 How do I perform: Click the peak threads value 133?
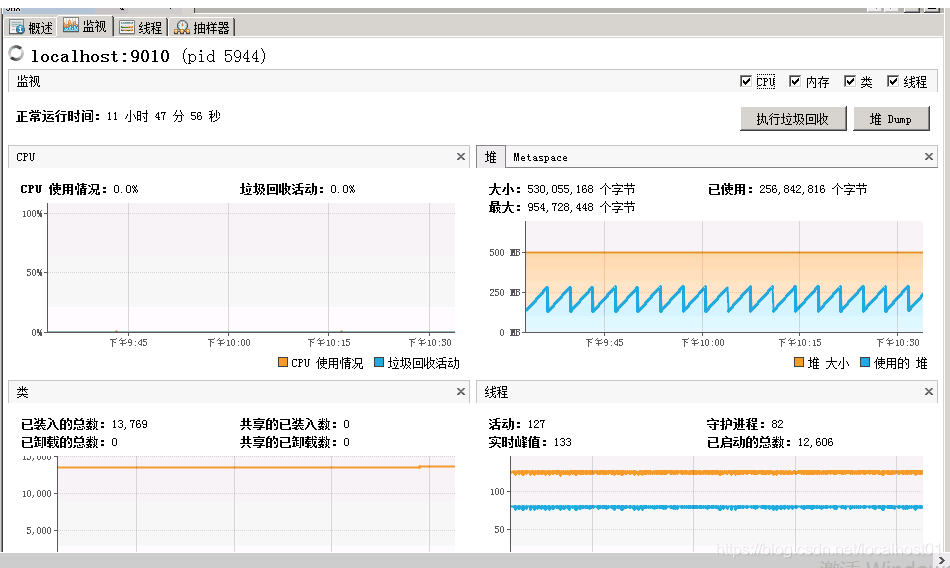562,443
